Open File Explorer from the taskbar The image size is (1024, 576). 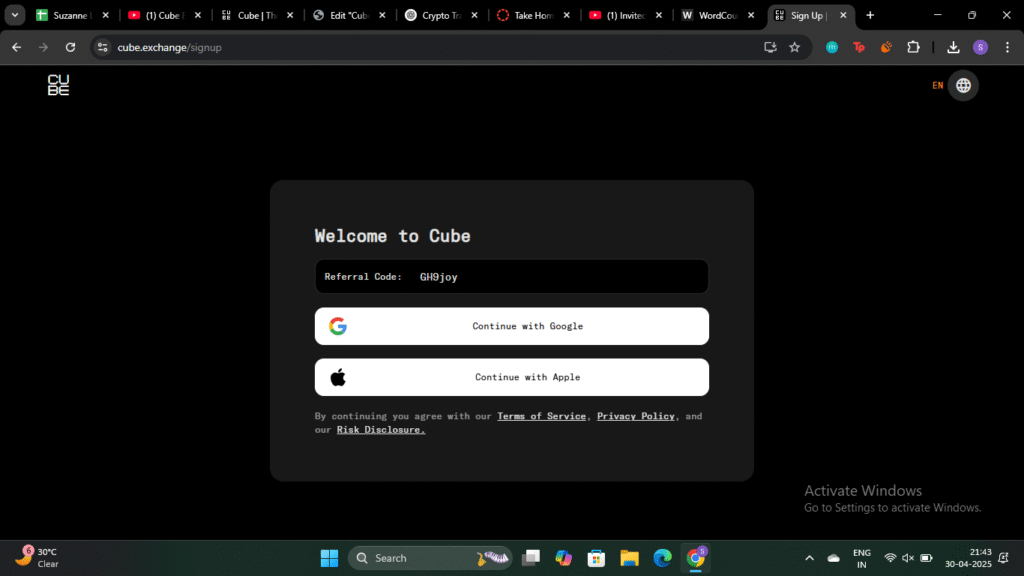pyautogui.click(x=630, y=558)
